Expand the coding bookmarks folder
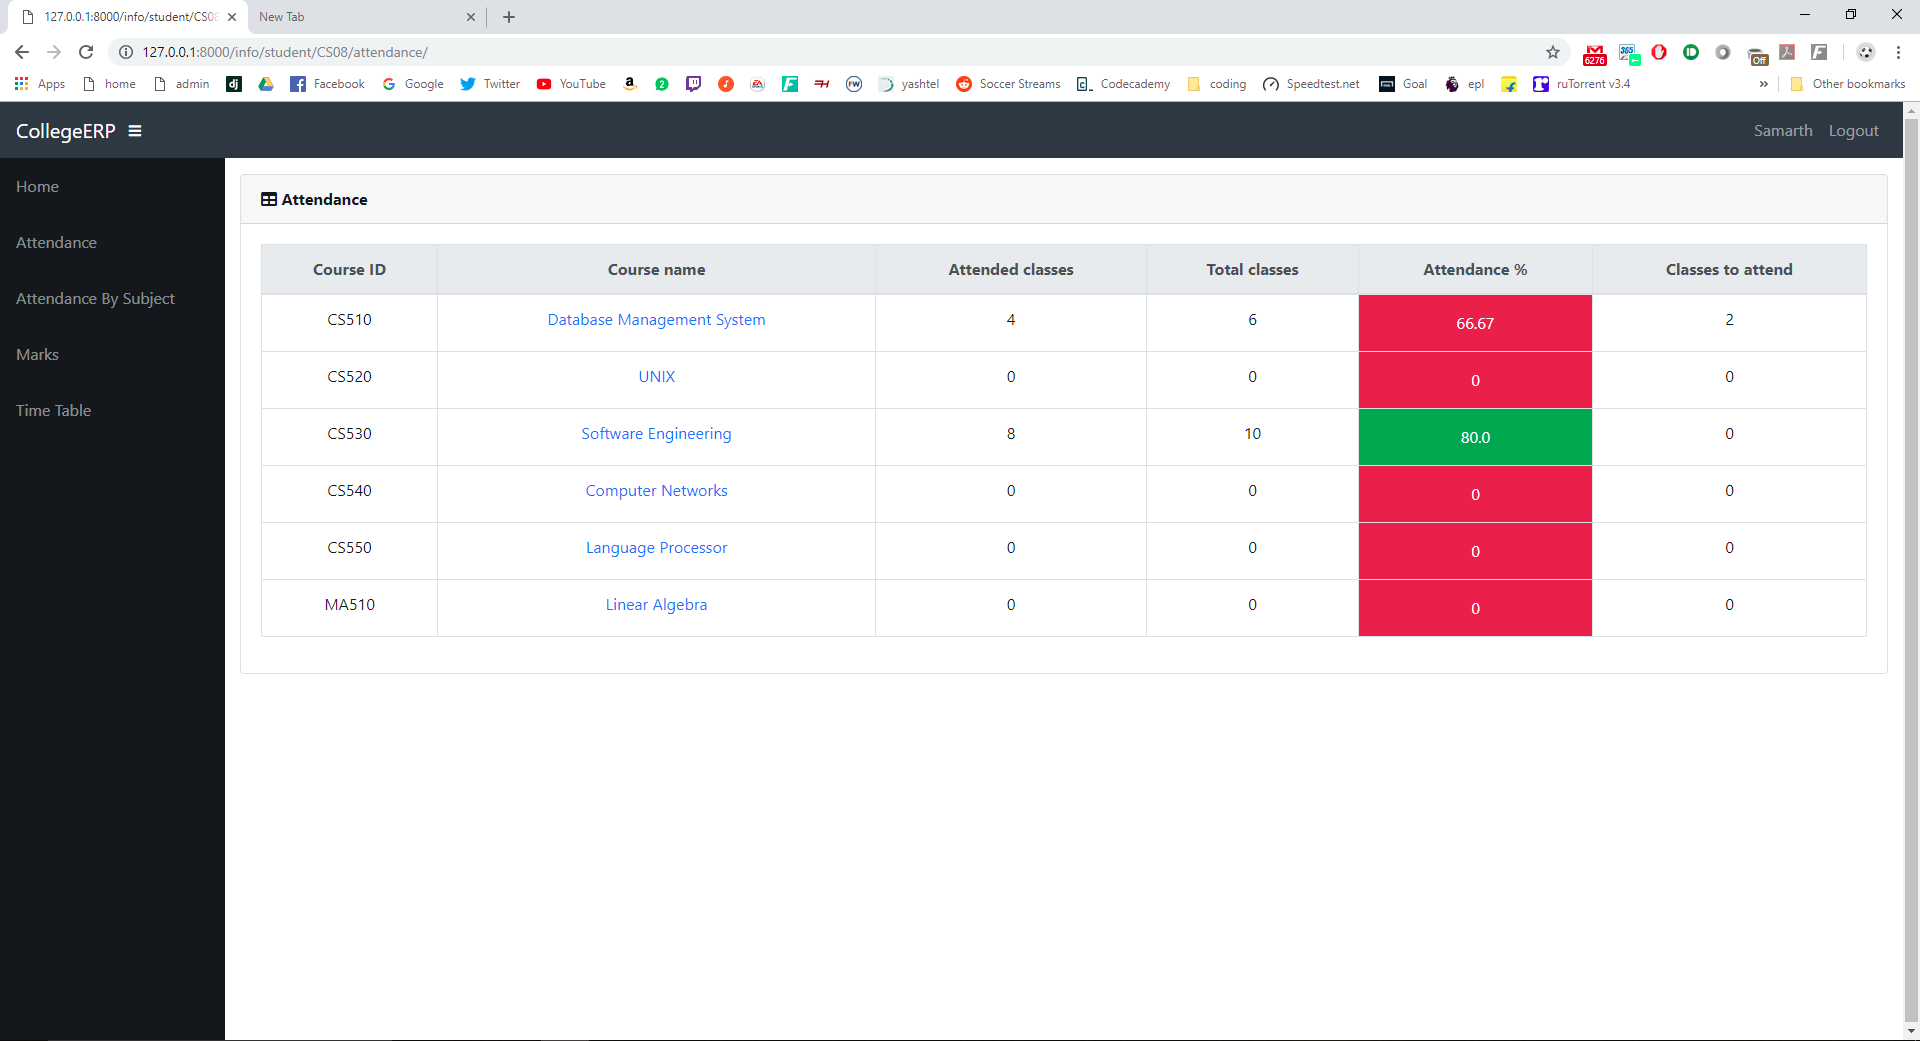 (1217, 84)
